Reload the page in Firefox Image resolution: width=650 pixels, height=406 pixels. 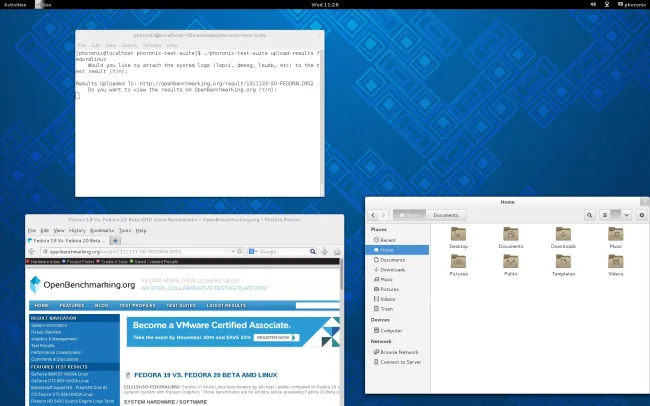tap(239, 251)
